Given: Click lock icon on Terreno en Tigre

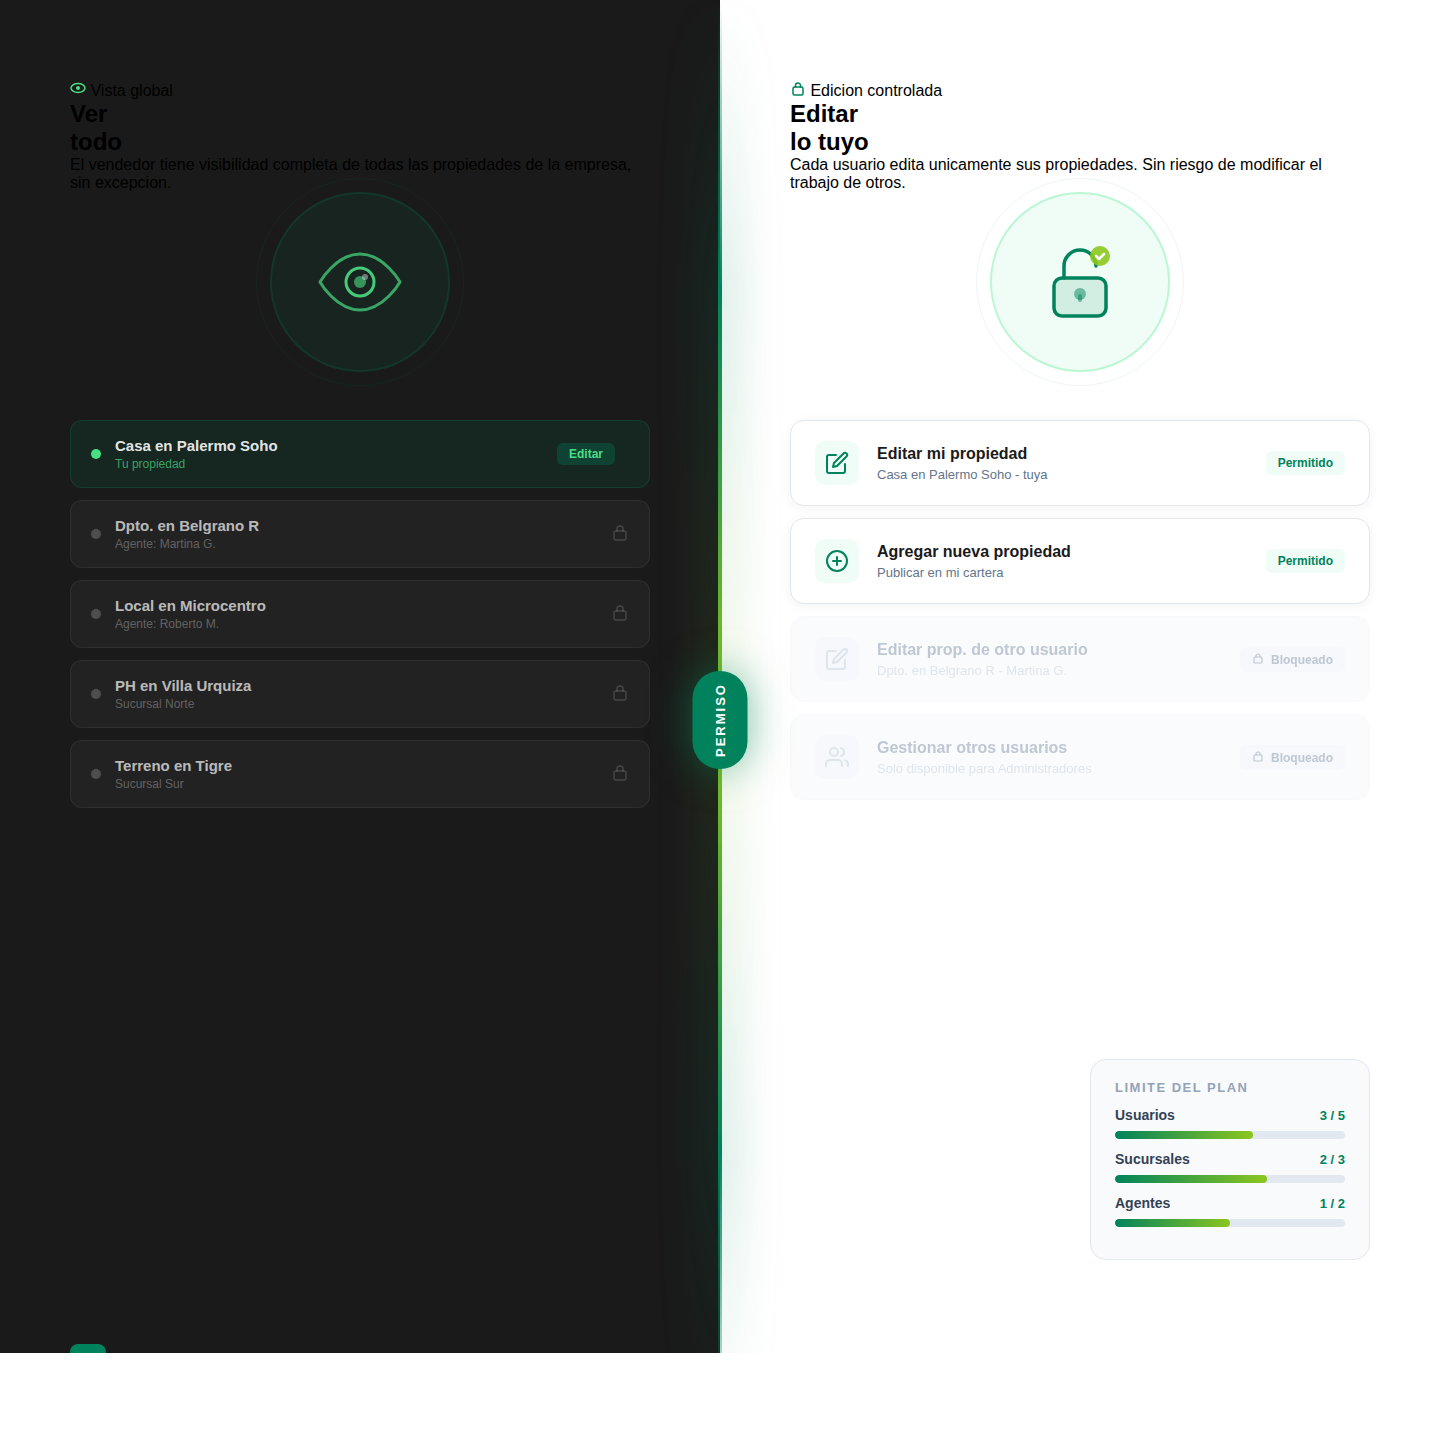Looking at the screenshot, I should click(x=620, y=774).
